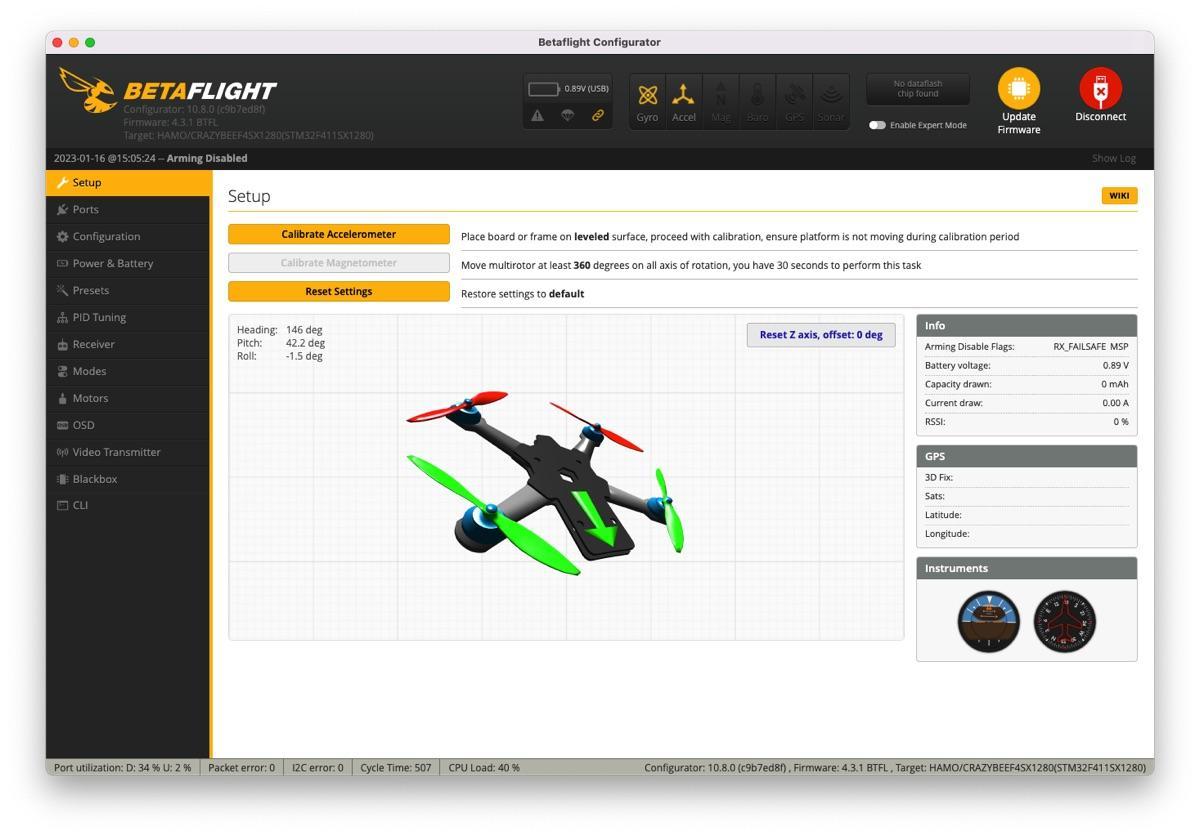Click the failsafe parachute status icon
Image resolution: width=1200 pixels, height=836 pixels.
pyautogui.click(x=567, y=115)
